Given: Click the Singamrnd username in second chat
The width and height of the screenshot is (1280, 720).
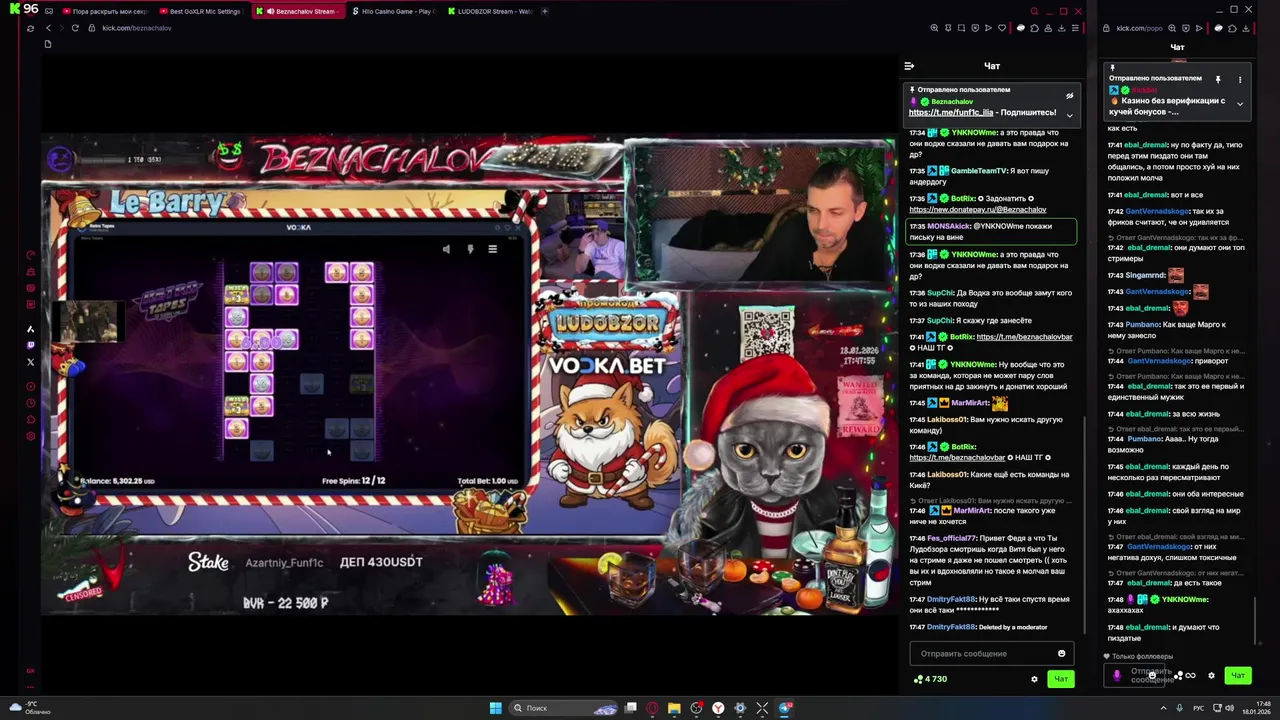Looking at the screenshot, I should pyautogui.click(x=1146, y=275).
